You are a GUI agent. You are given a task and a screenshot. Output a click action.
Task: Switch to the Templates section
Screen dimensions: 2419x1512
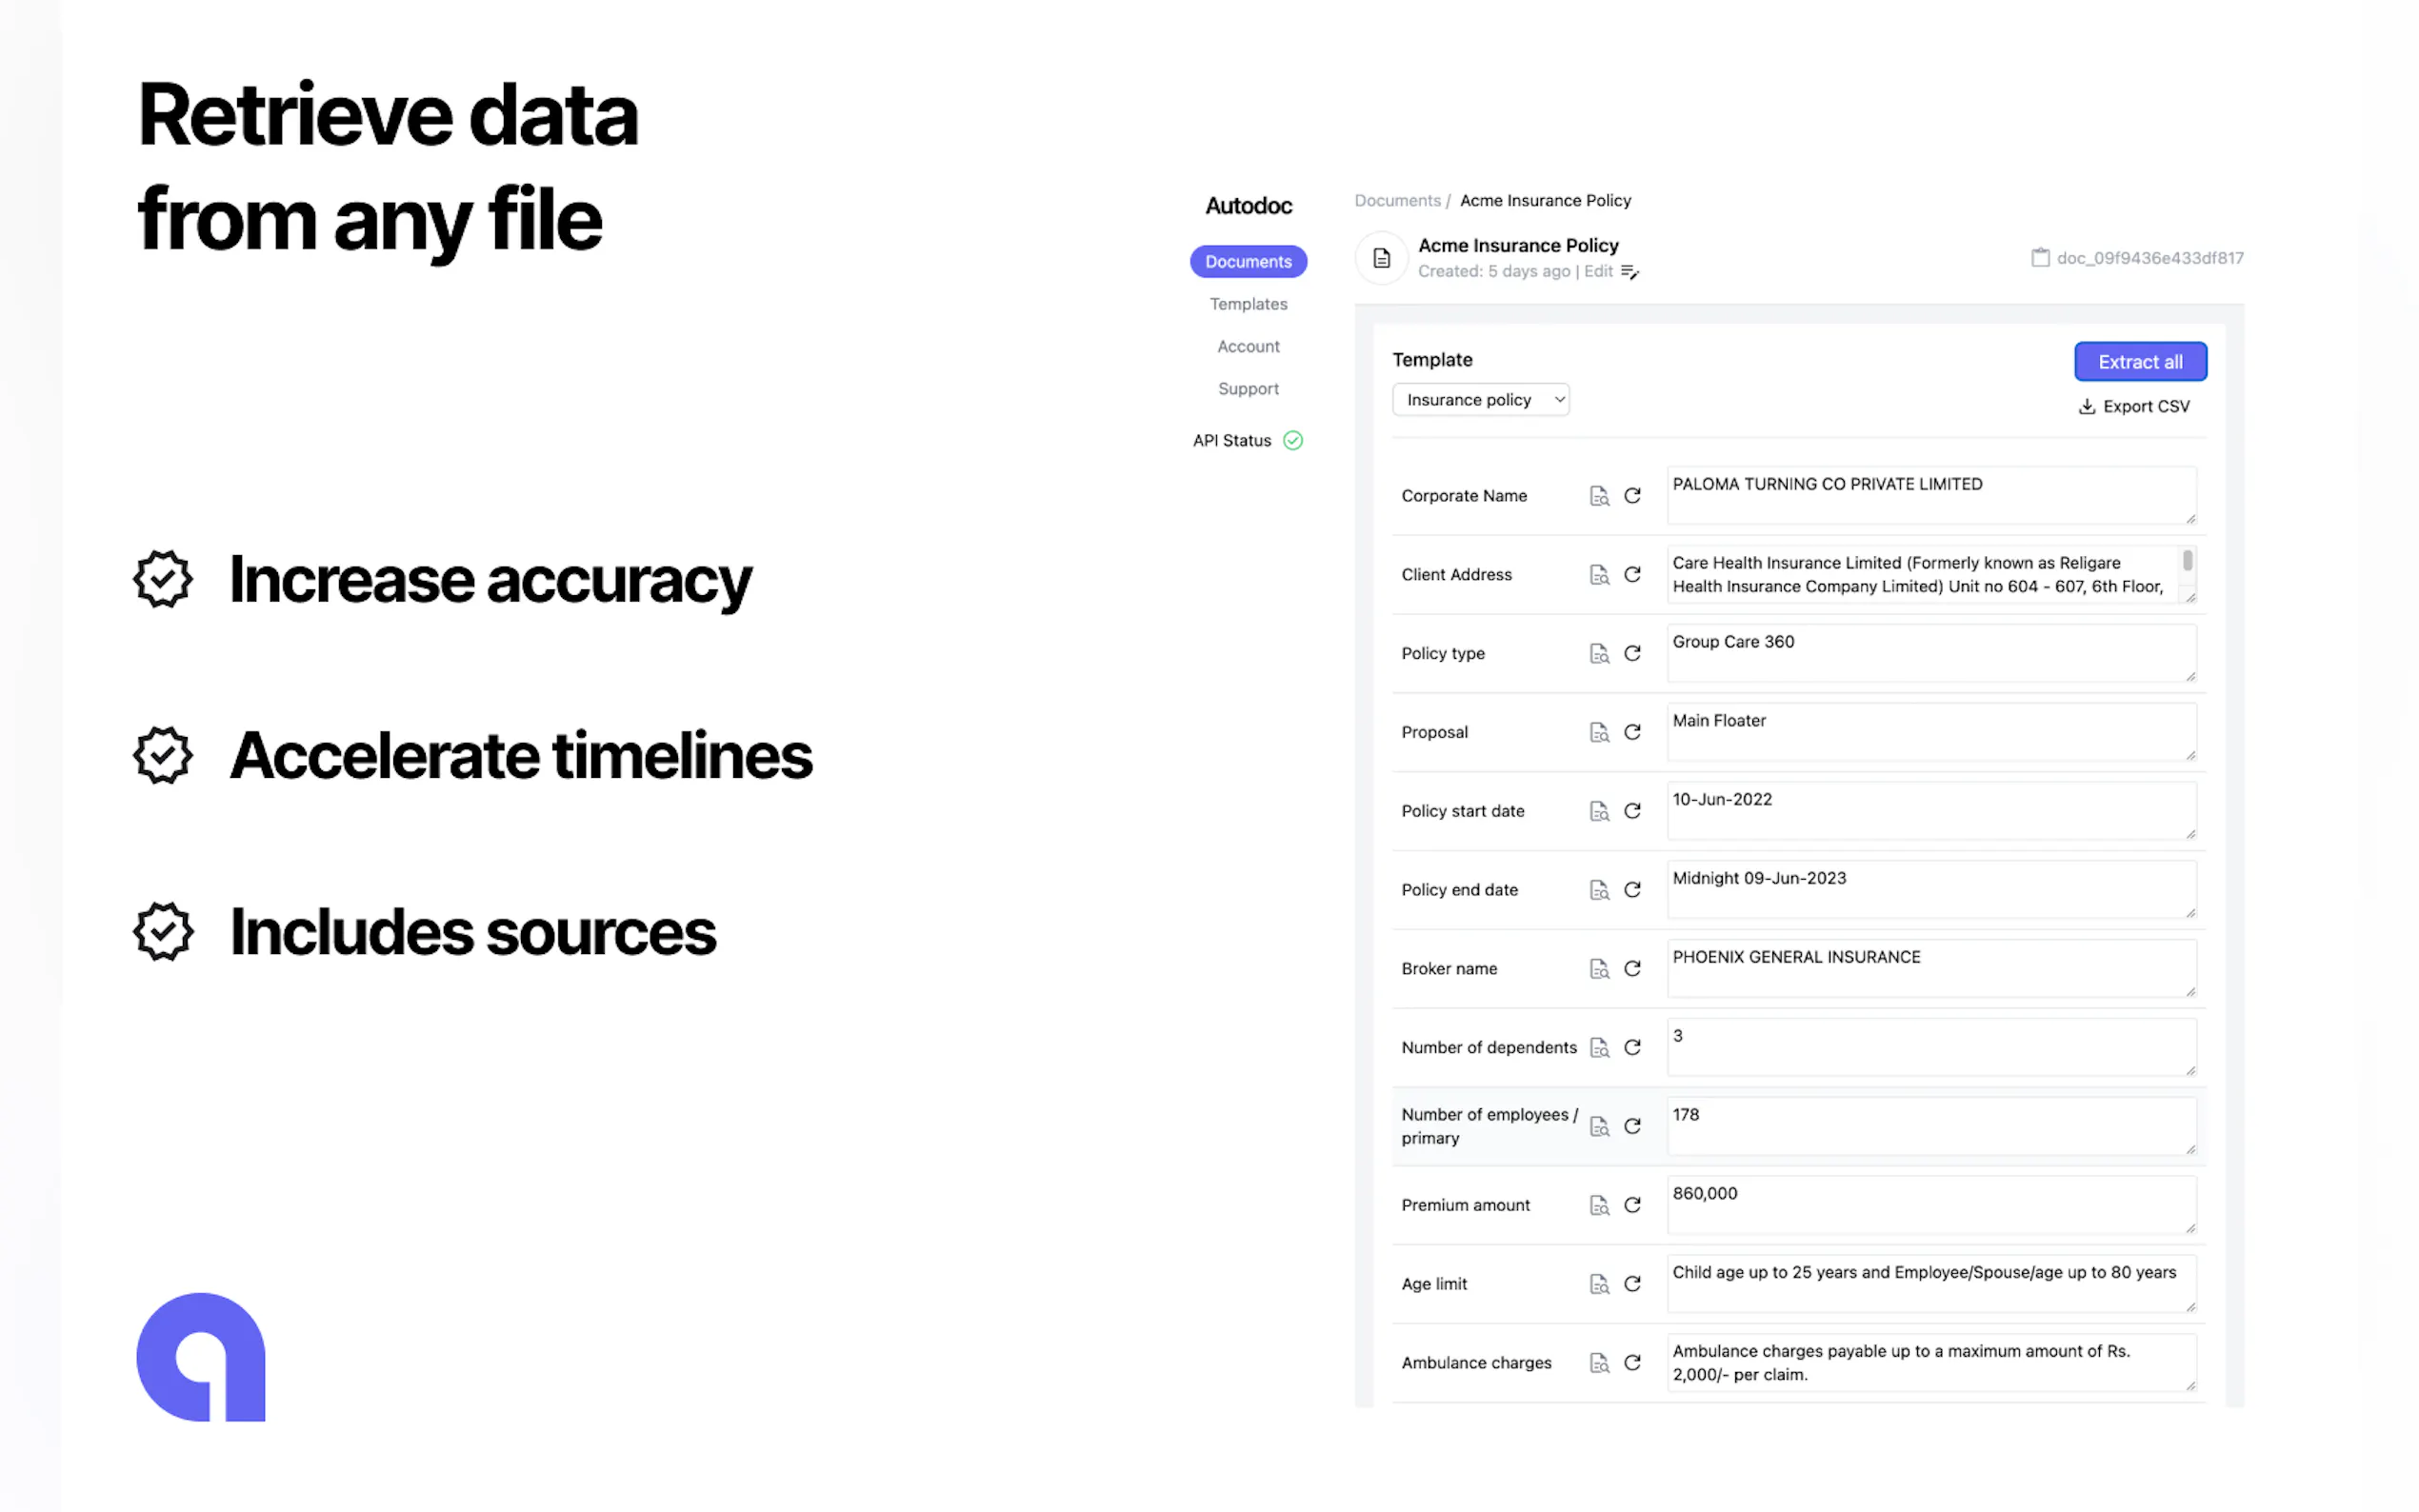[1247, 304]
